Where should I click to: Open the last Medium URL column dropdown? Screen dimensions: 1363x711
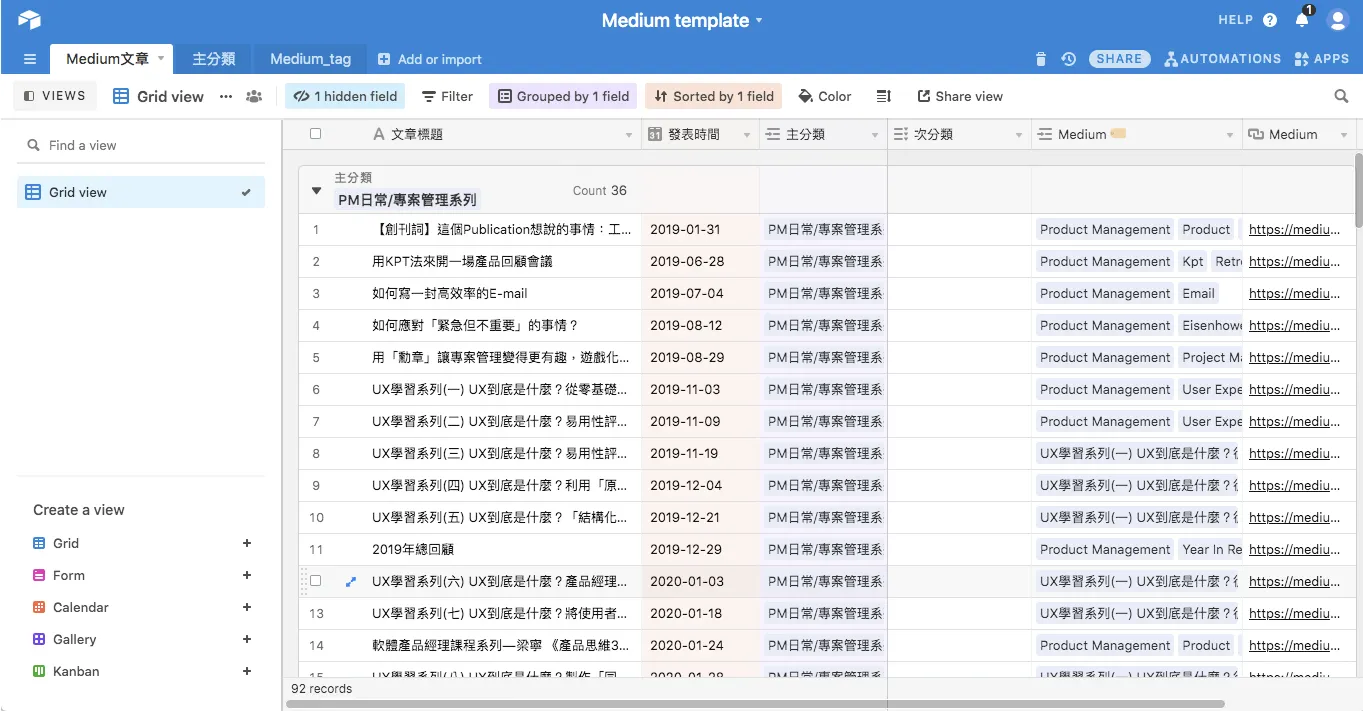(1346, 135)
